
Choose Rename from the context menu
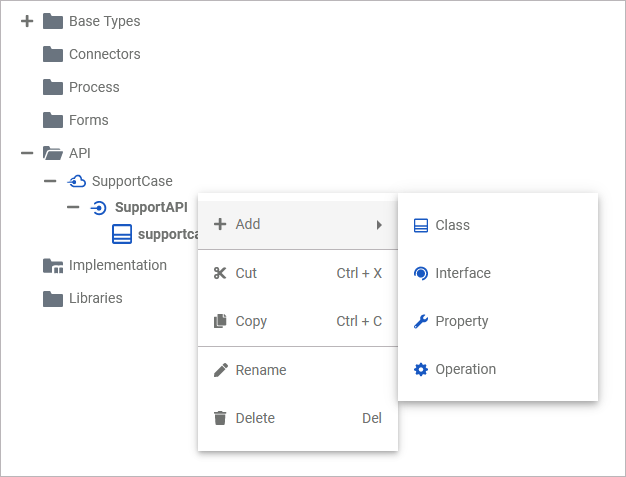point(261,370)
